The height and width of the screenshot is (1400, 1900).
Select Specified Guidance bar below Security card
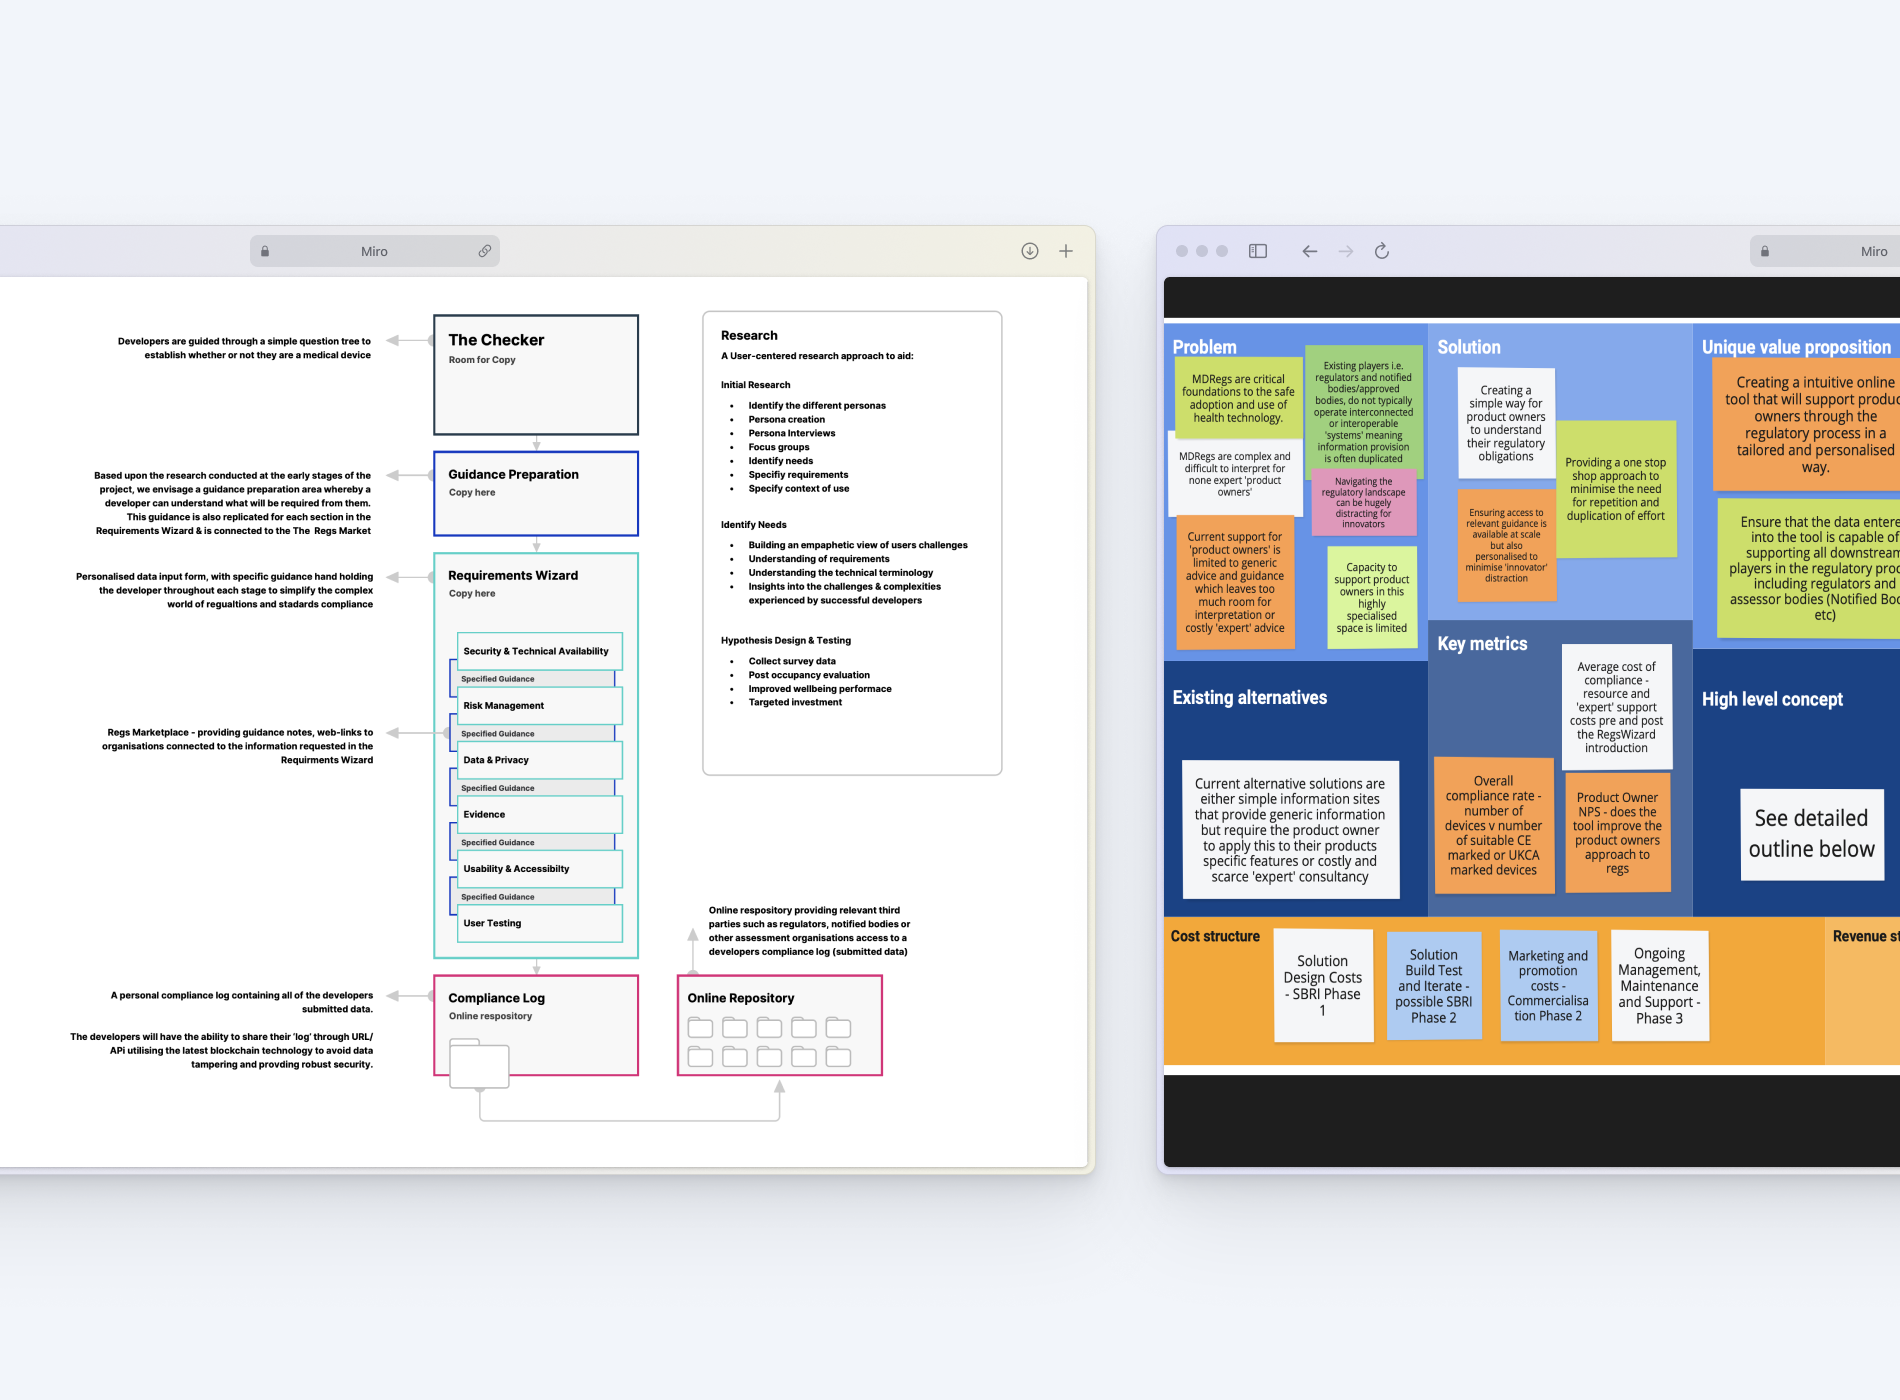click(535, 679)
